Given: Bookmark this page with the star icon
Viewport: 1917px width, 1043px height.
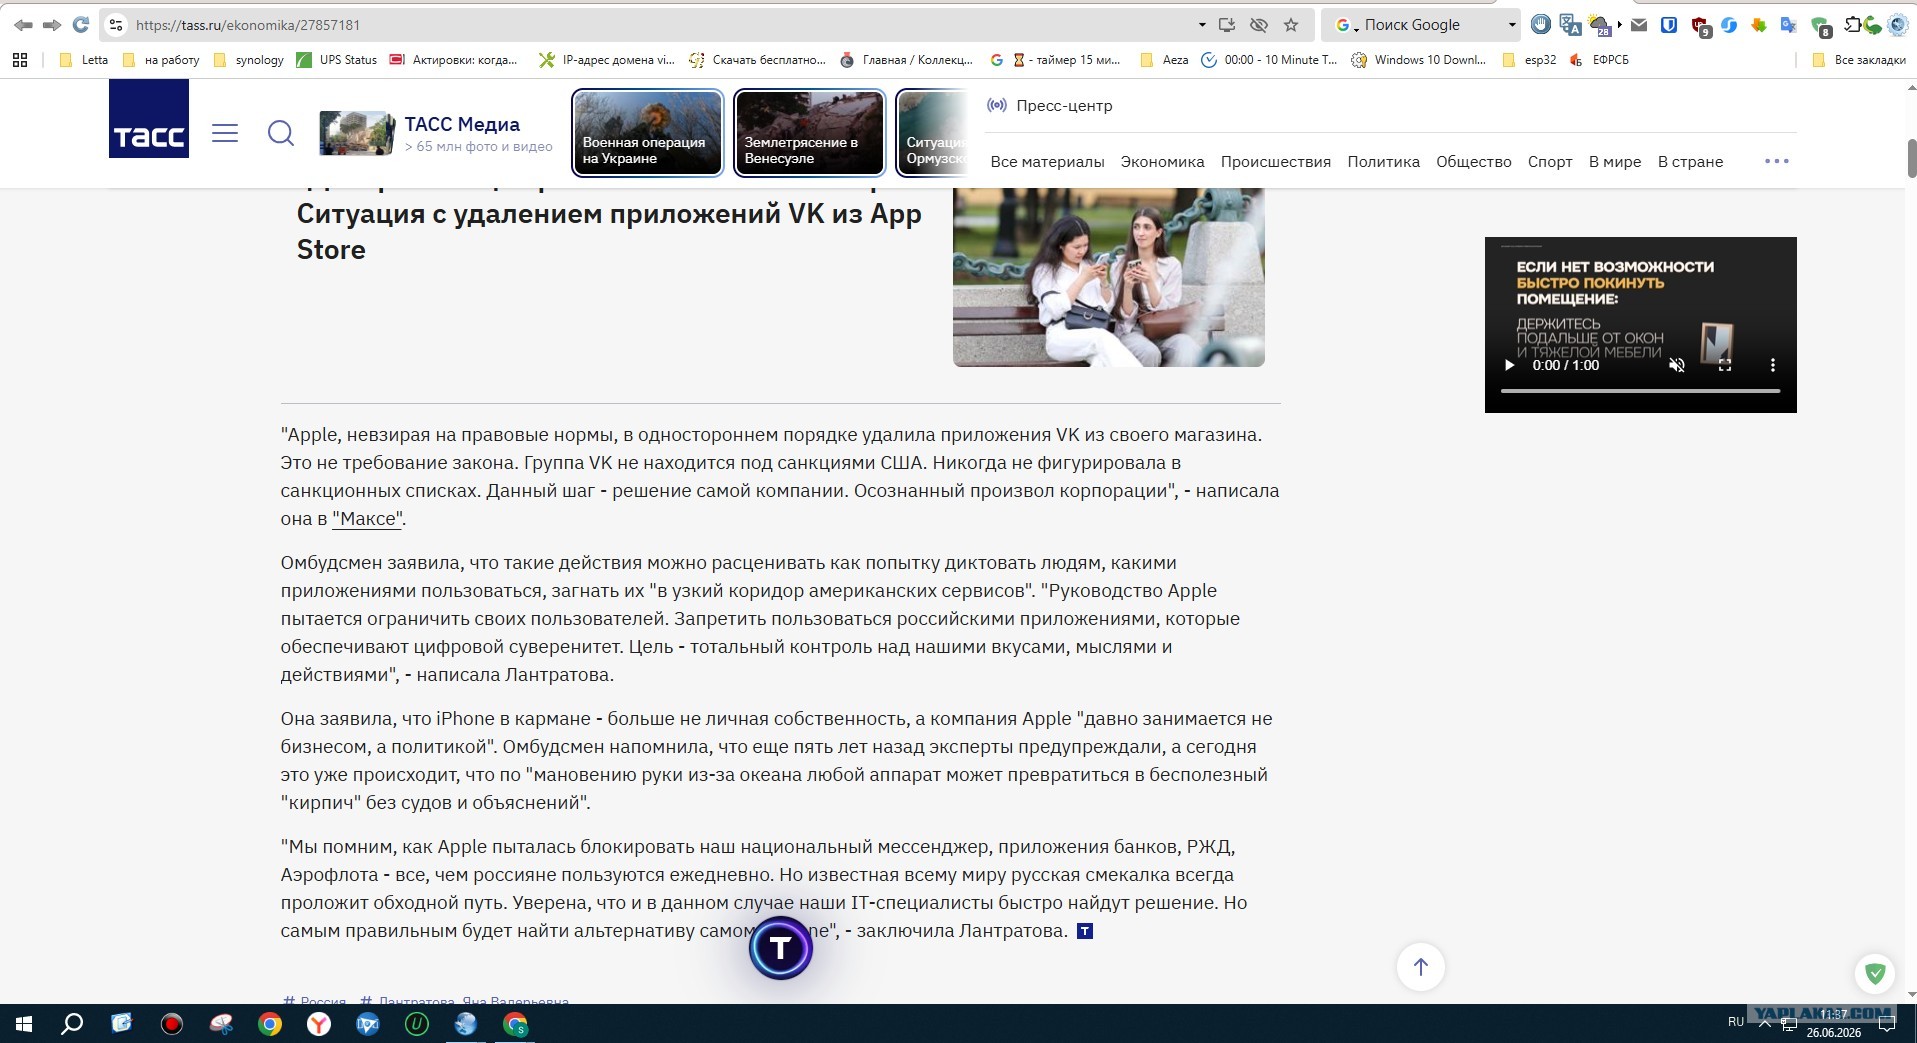Looking at the screenshot, I should 1291,25.
